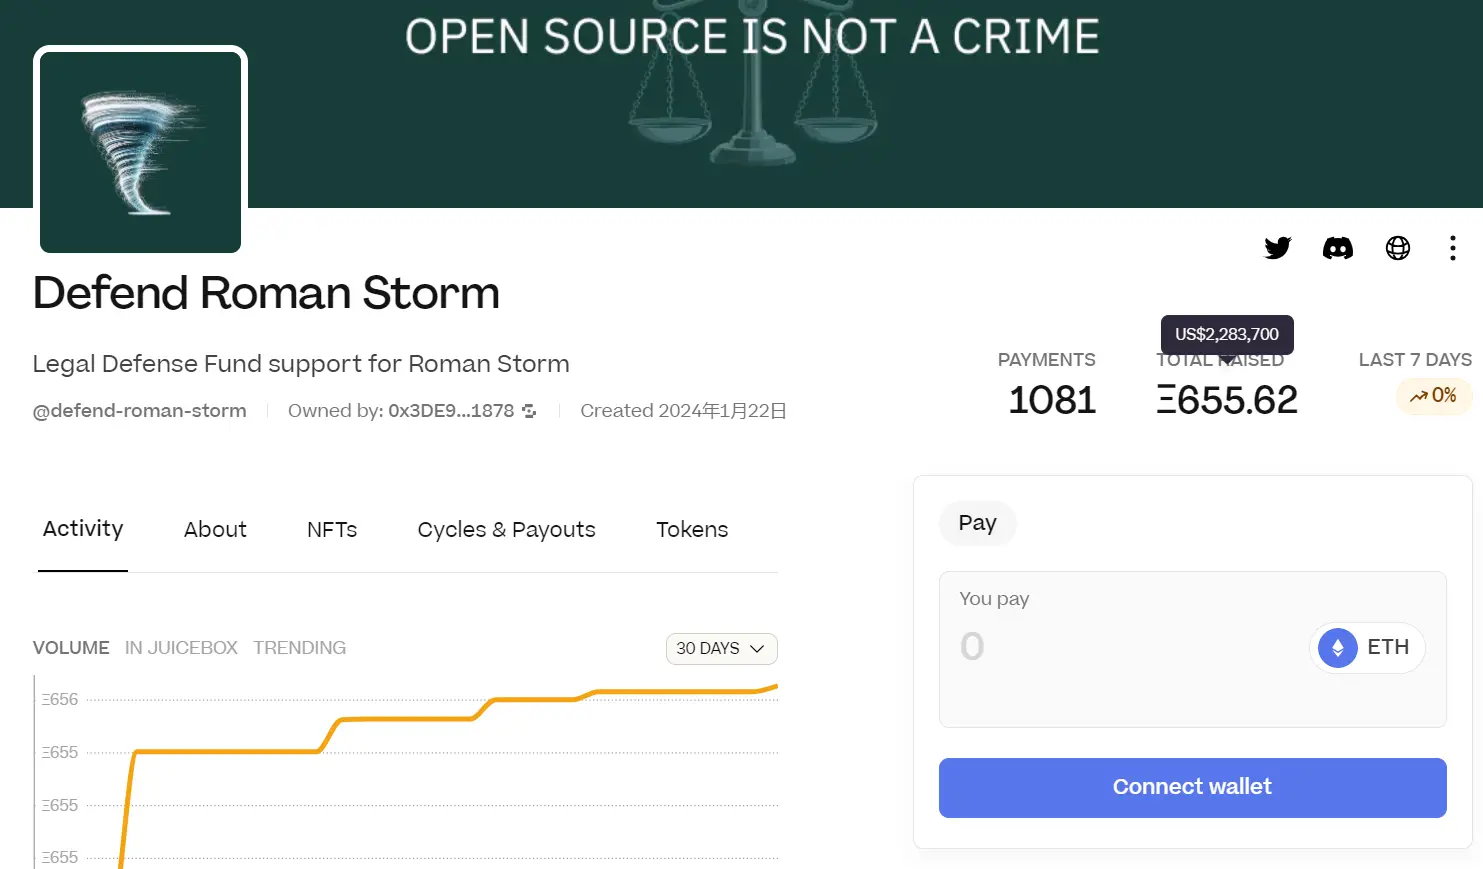Show the TRENDING chart view
This screenshot has height=869, width=1483.
click(x=299, y=647)
